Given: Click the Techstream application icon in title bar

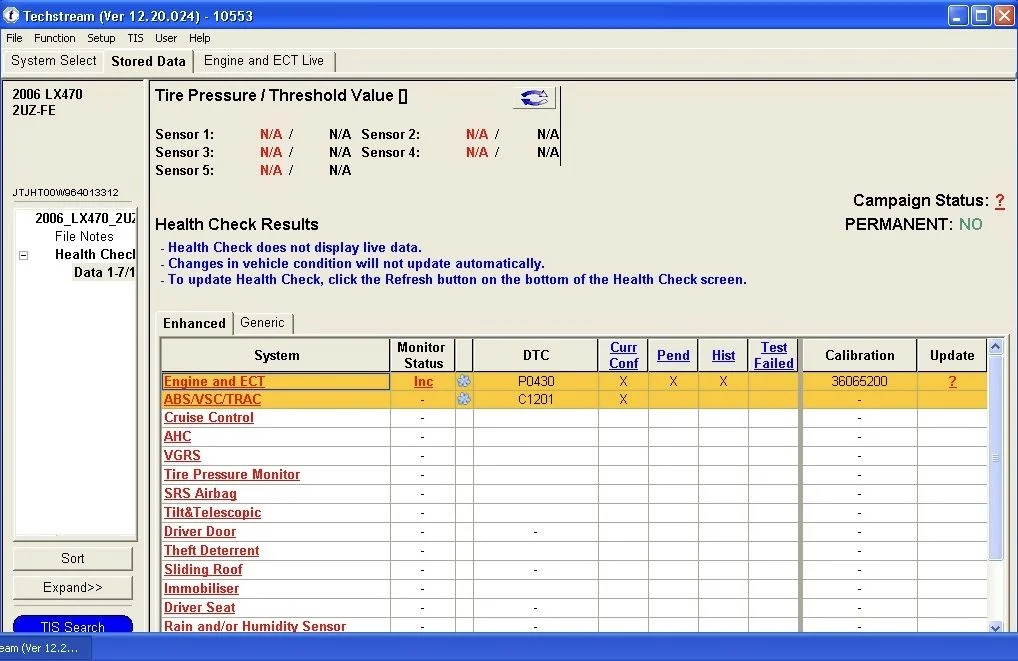Looking at the screenshot, I should coord(10,15).
